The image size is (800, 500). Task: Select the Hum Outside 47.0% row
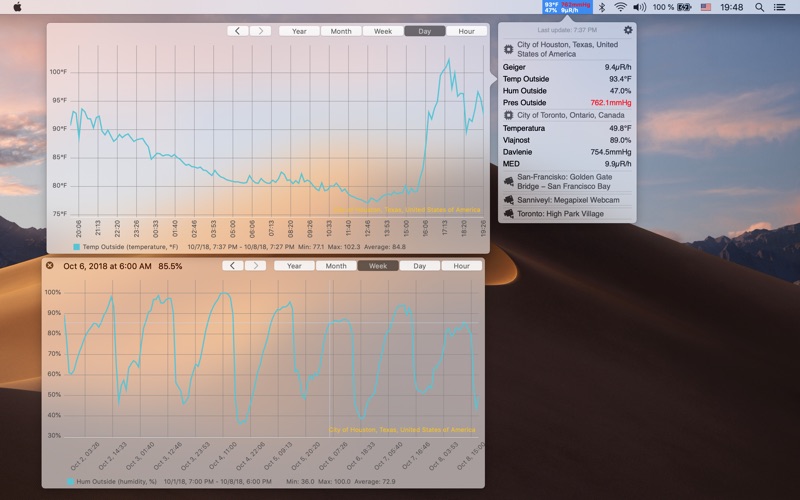[567, 91]
